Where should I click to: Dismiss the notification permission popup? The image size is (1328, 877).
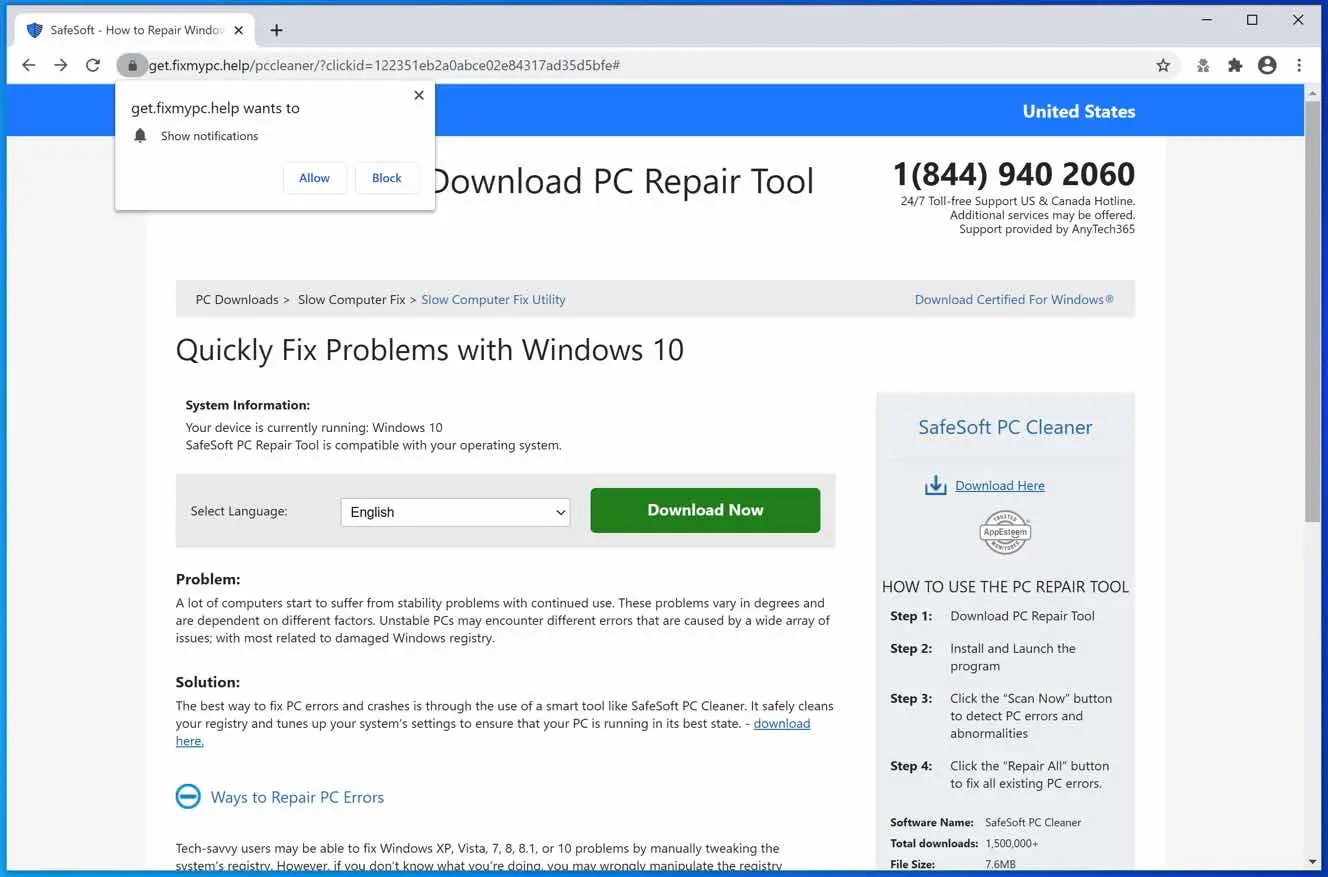419,95
